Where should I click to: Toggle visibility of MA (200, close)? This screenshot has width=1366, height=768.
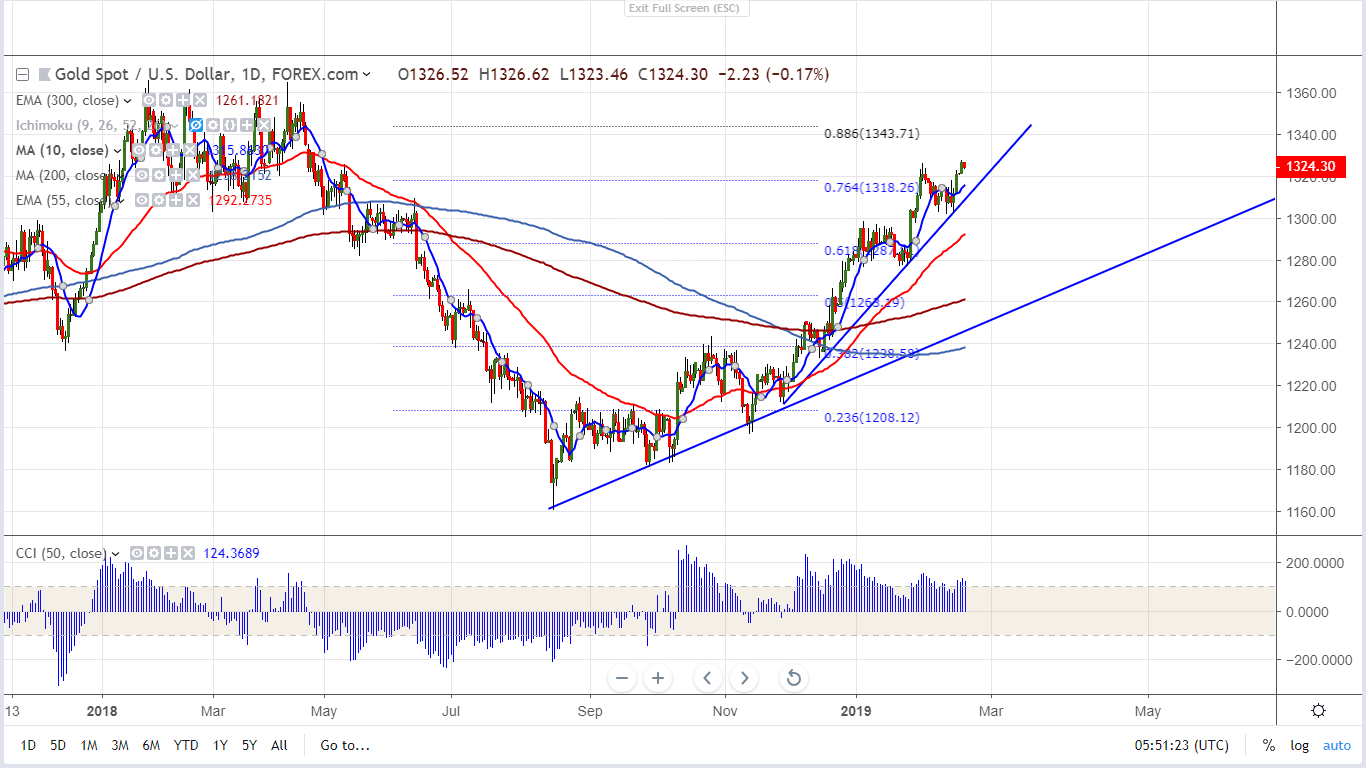point(142,175)
